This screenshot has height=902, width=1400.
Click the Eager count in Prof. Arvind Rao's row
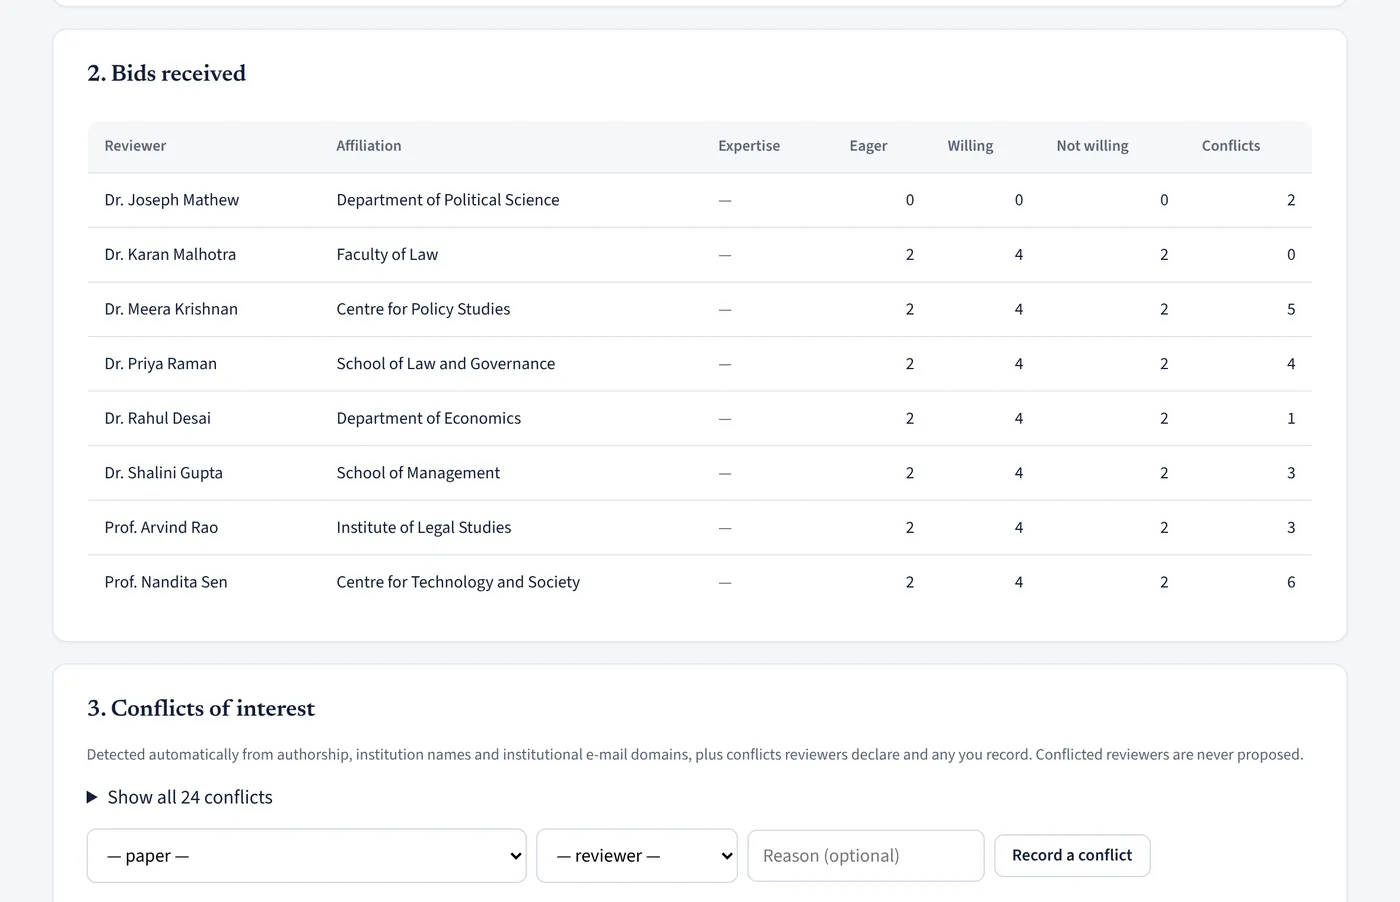point(910,527)
